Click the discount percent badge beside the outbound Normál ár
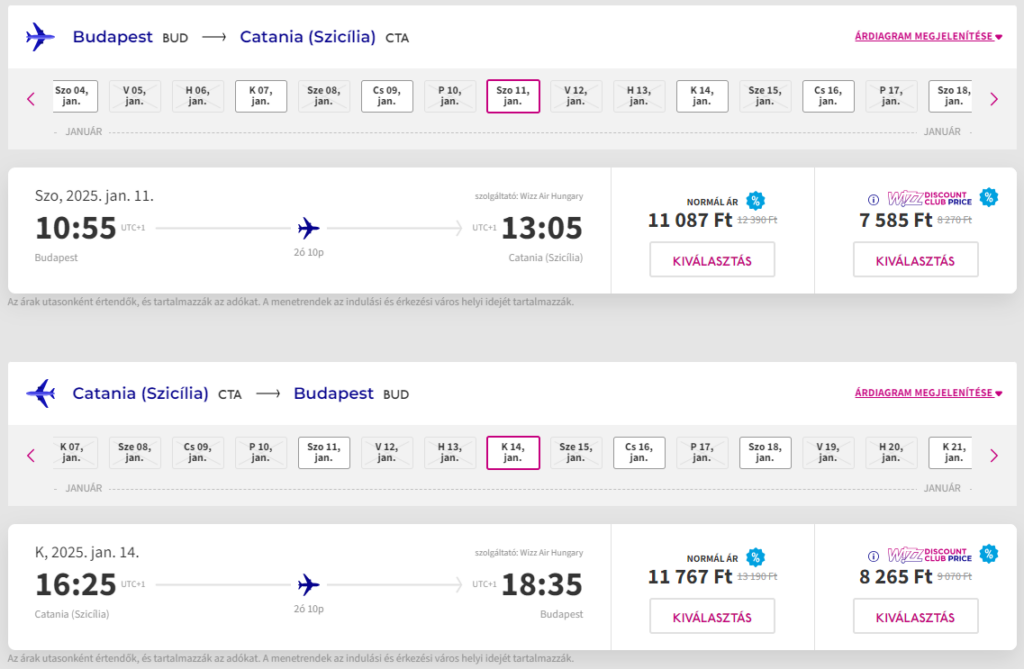Viewport: 1024px width, 669px height. coord(756,201)
